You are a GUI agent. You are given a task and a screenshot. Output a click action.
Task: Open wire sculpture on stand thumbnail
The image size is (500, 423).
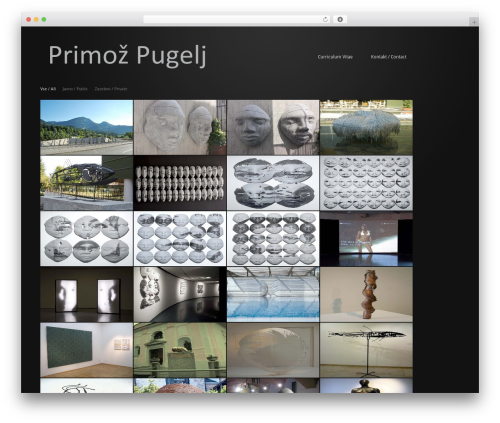tap(366, 350)
